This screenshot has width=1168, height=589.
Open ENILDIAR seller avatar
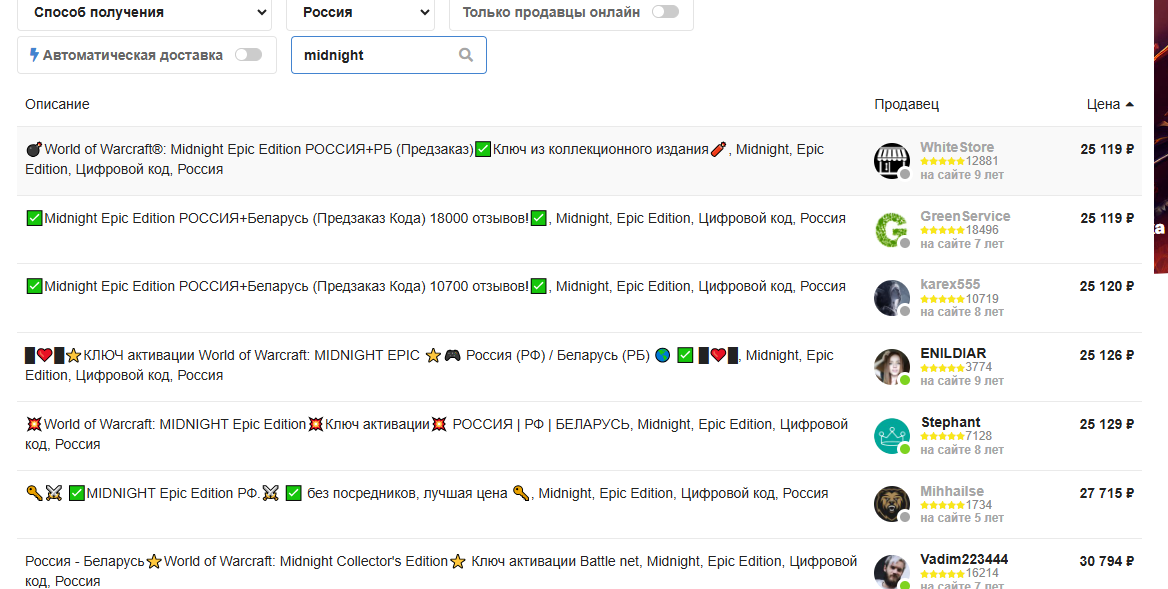pyautogui.click(x=892, y=366)
